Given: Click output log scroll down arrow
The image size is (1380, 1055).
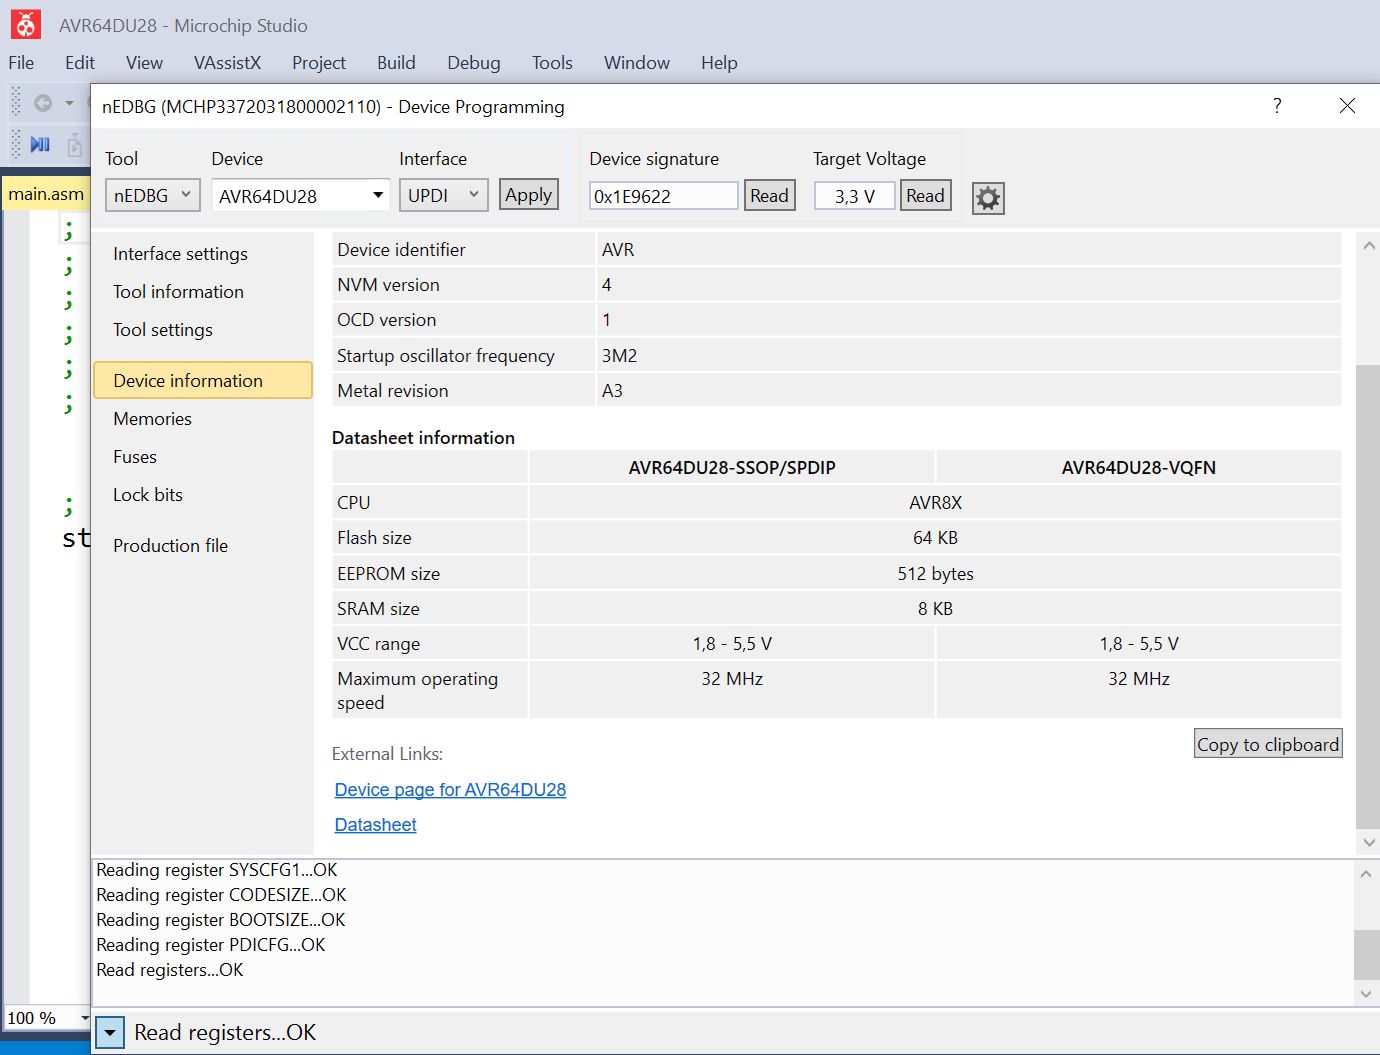Looking at the screenshot, I should pos(1366,994).
